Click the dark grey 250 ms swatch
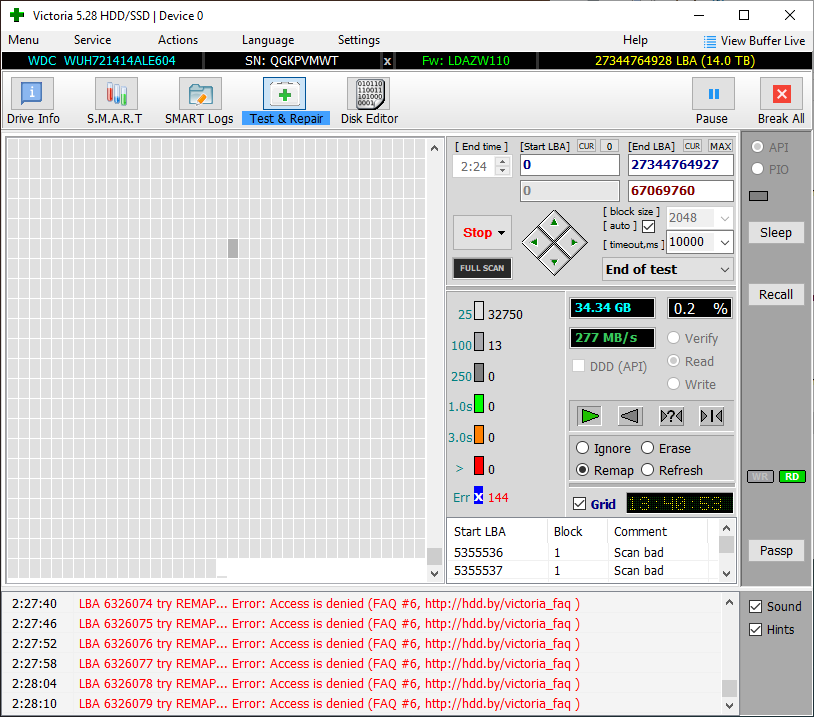Image resolution: width=814 pixels, height=717 pixels. 479,372
